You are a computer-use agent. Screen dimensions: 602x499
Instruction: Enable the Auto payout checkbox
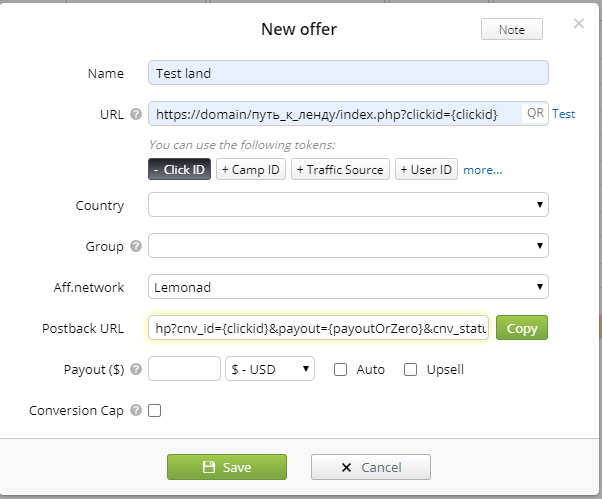tap(340, 370)
